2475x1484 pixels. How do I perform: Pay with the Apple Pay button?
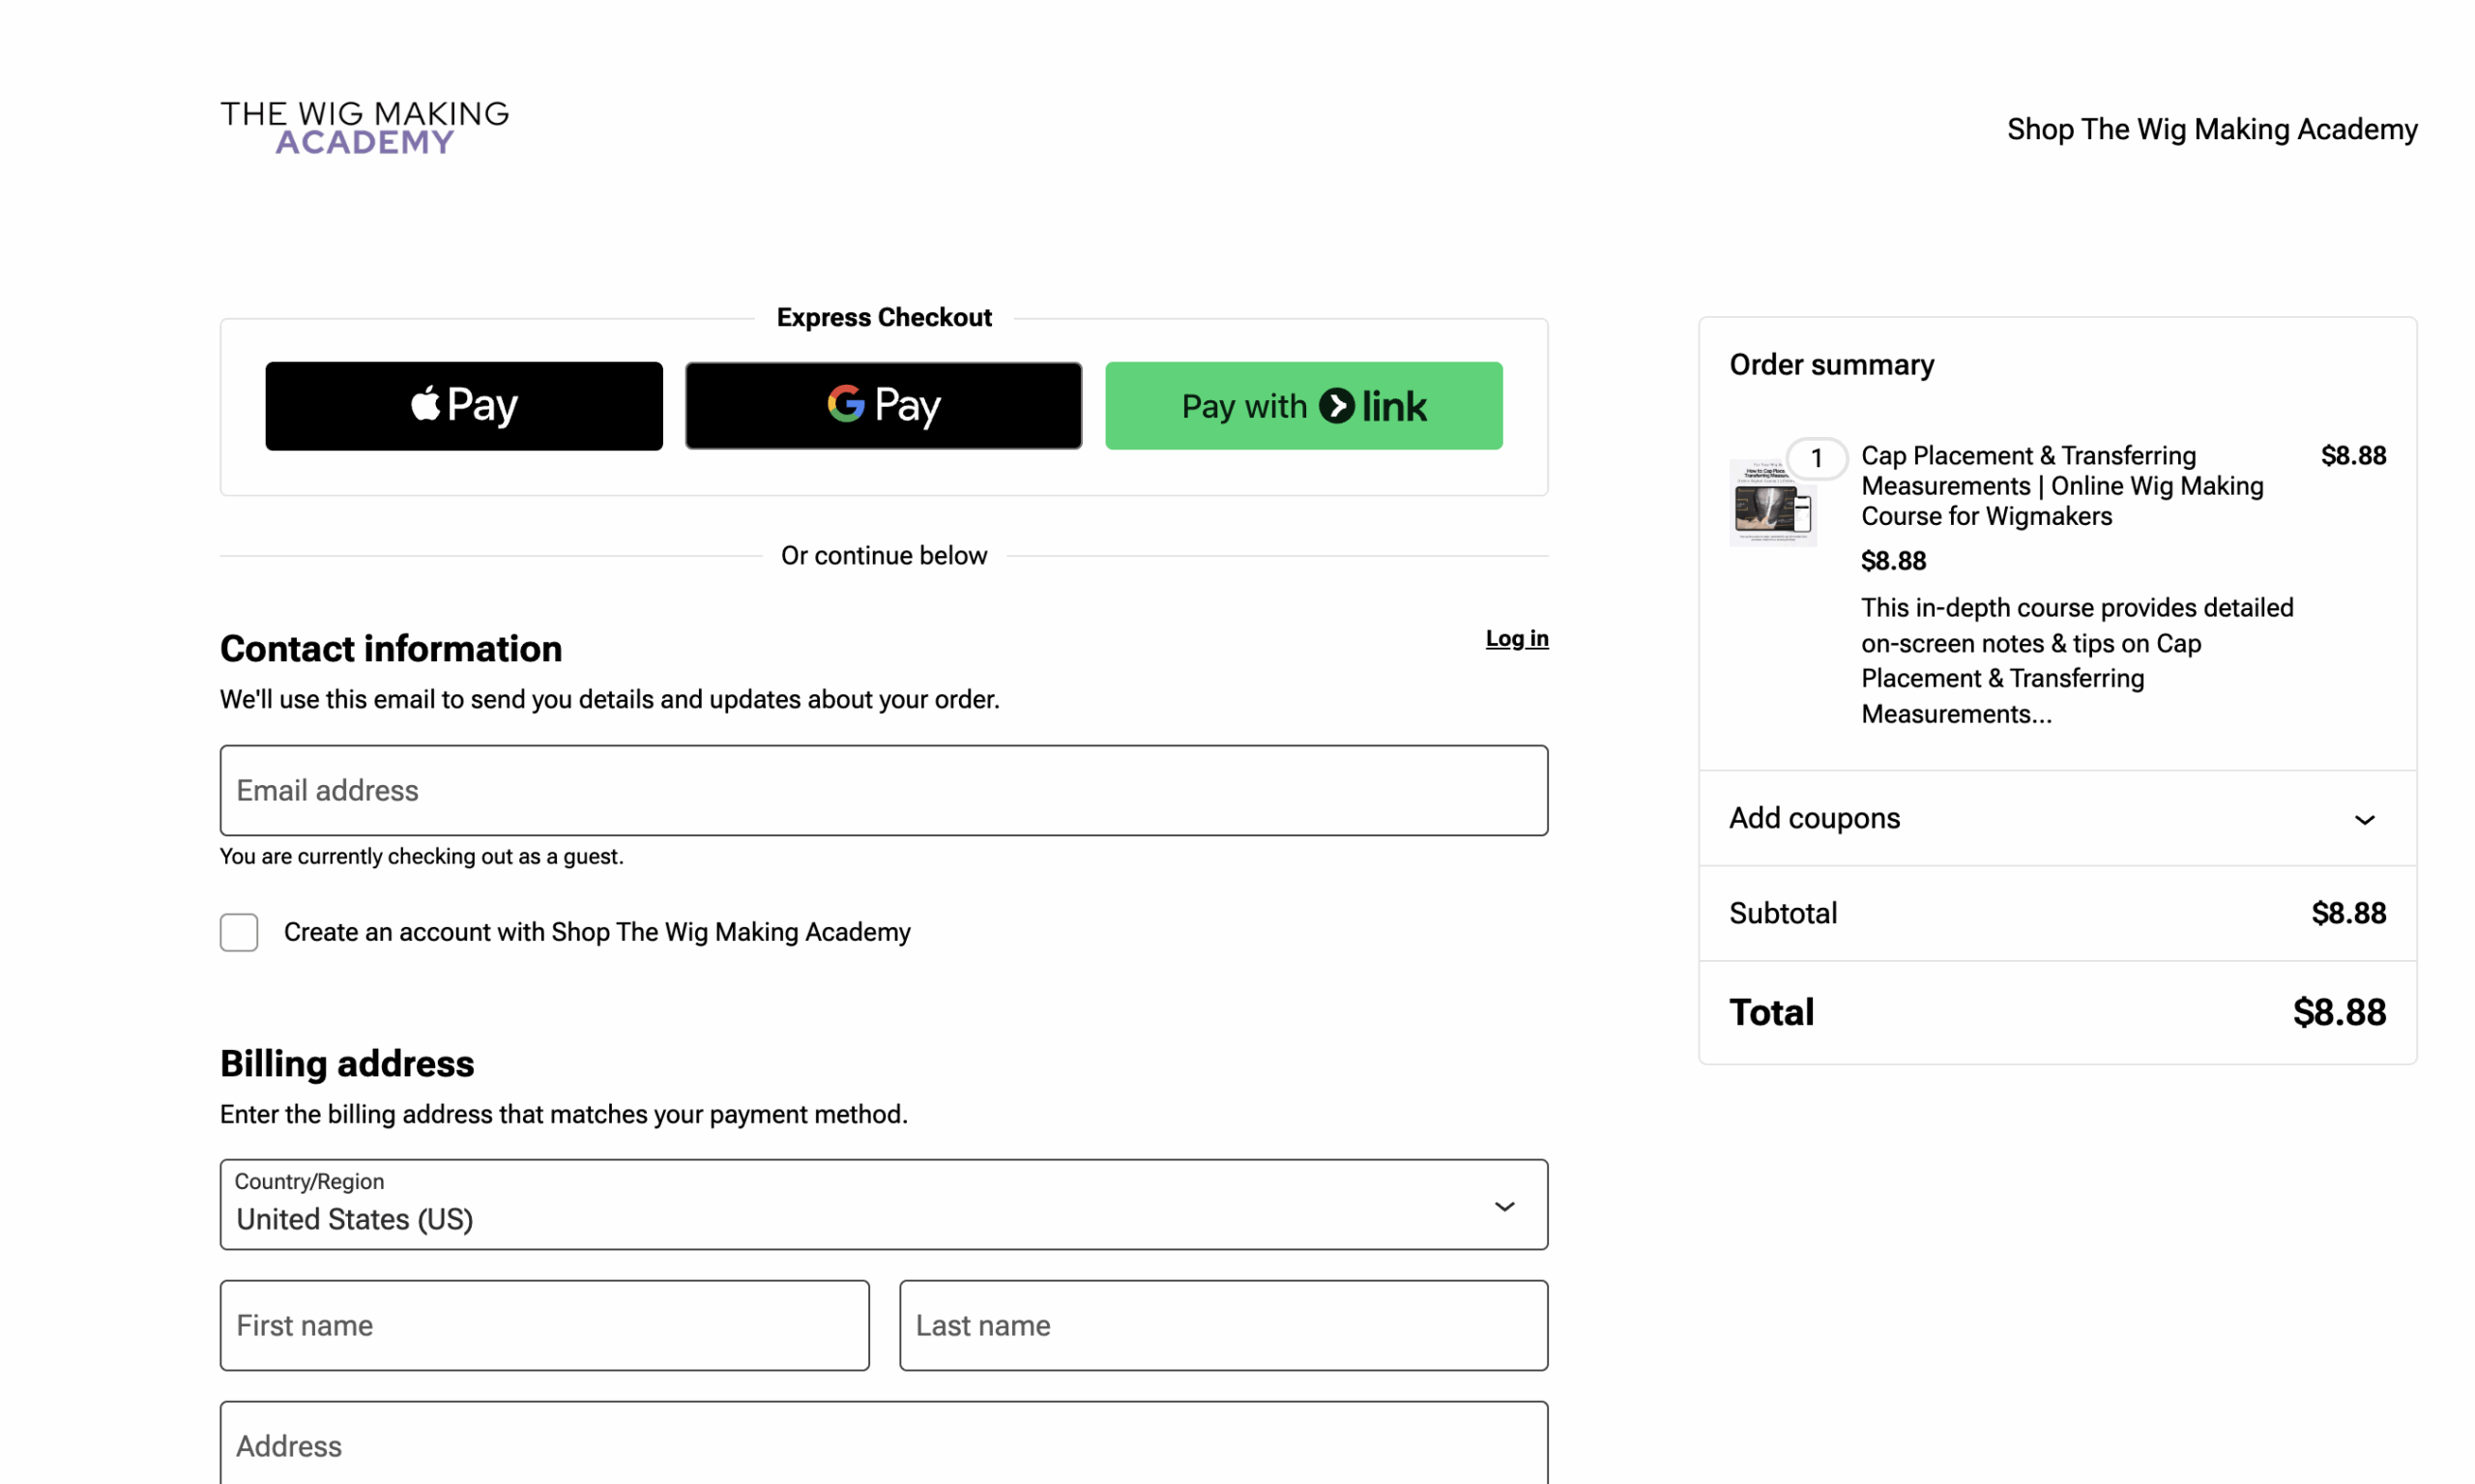pyautogui.click(x=463, y=405)
